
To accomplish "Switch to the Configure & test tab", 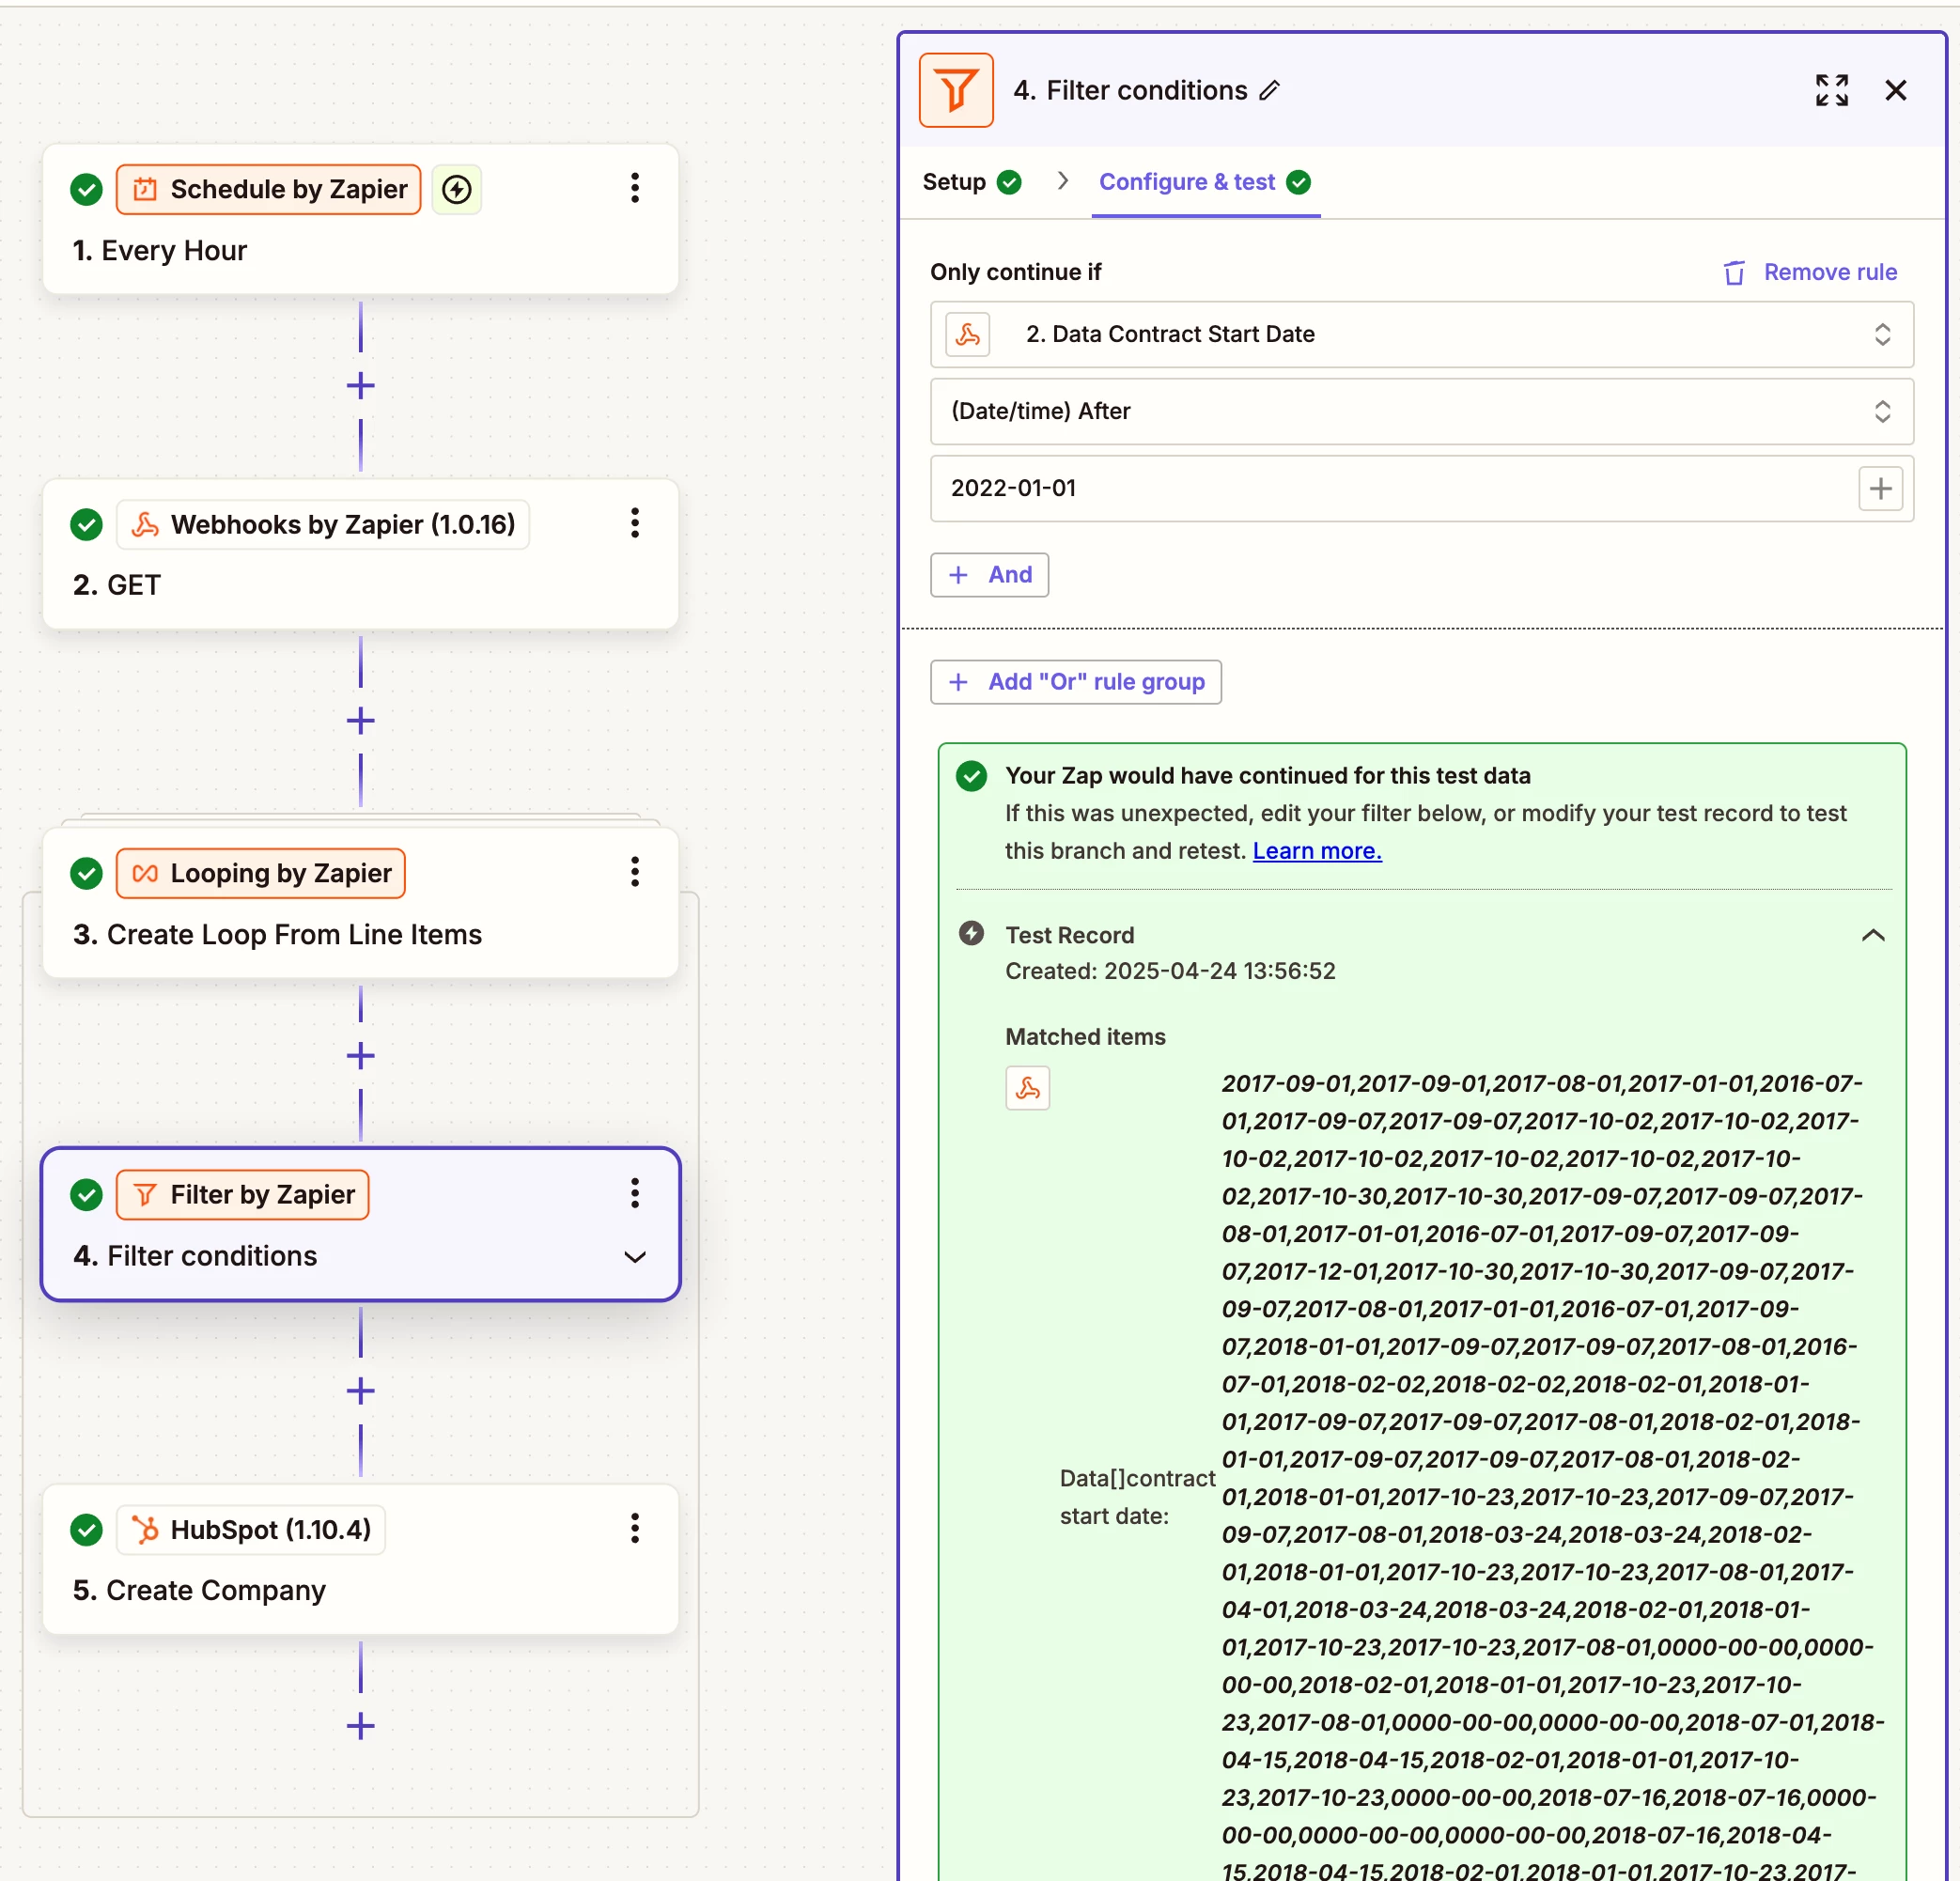I will click(1205, 182).
